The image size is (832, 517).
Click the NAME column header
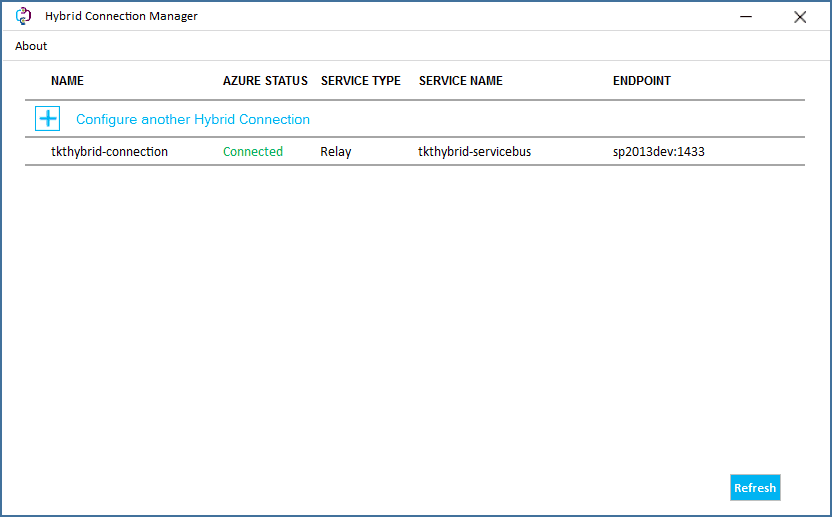(67, 81)
